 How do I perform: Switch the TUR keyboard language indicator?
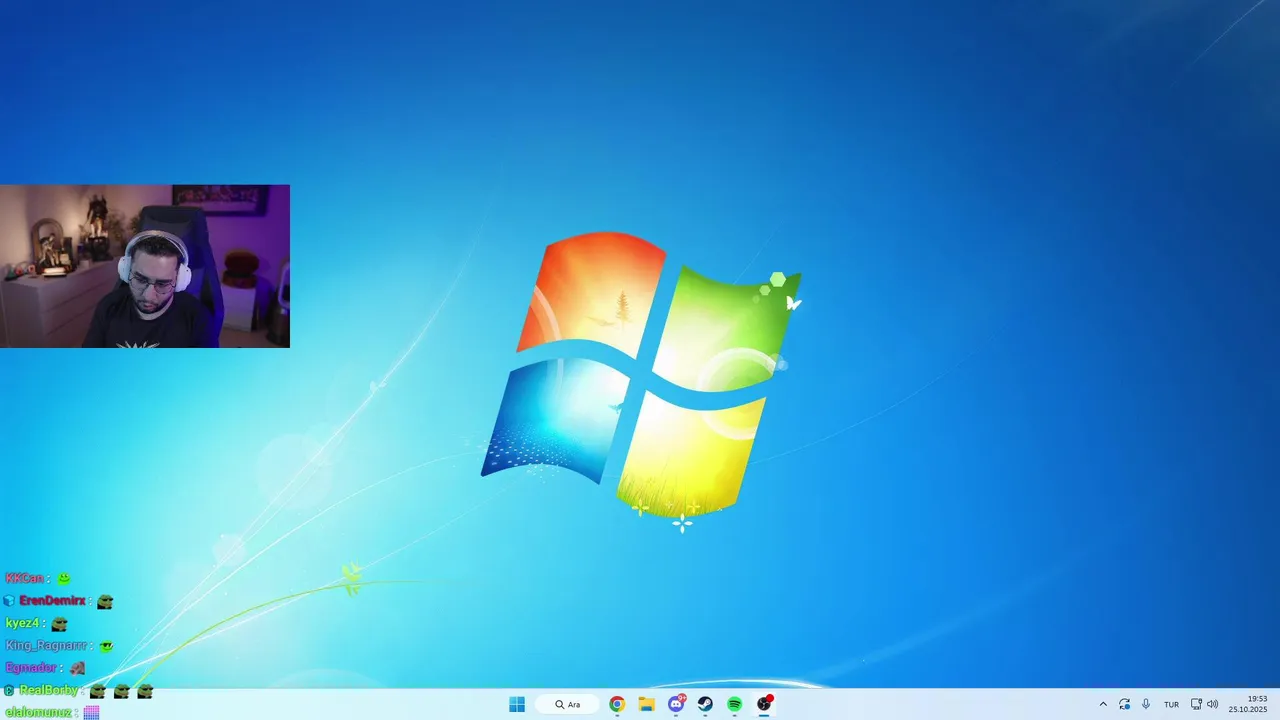click(1171, 704)
